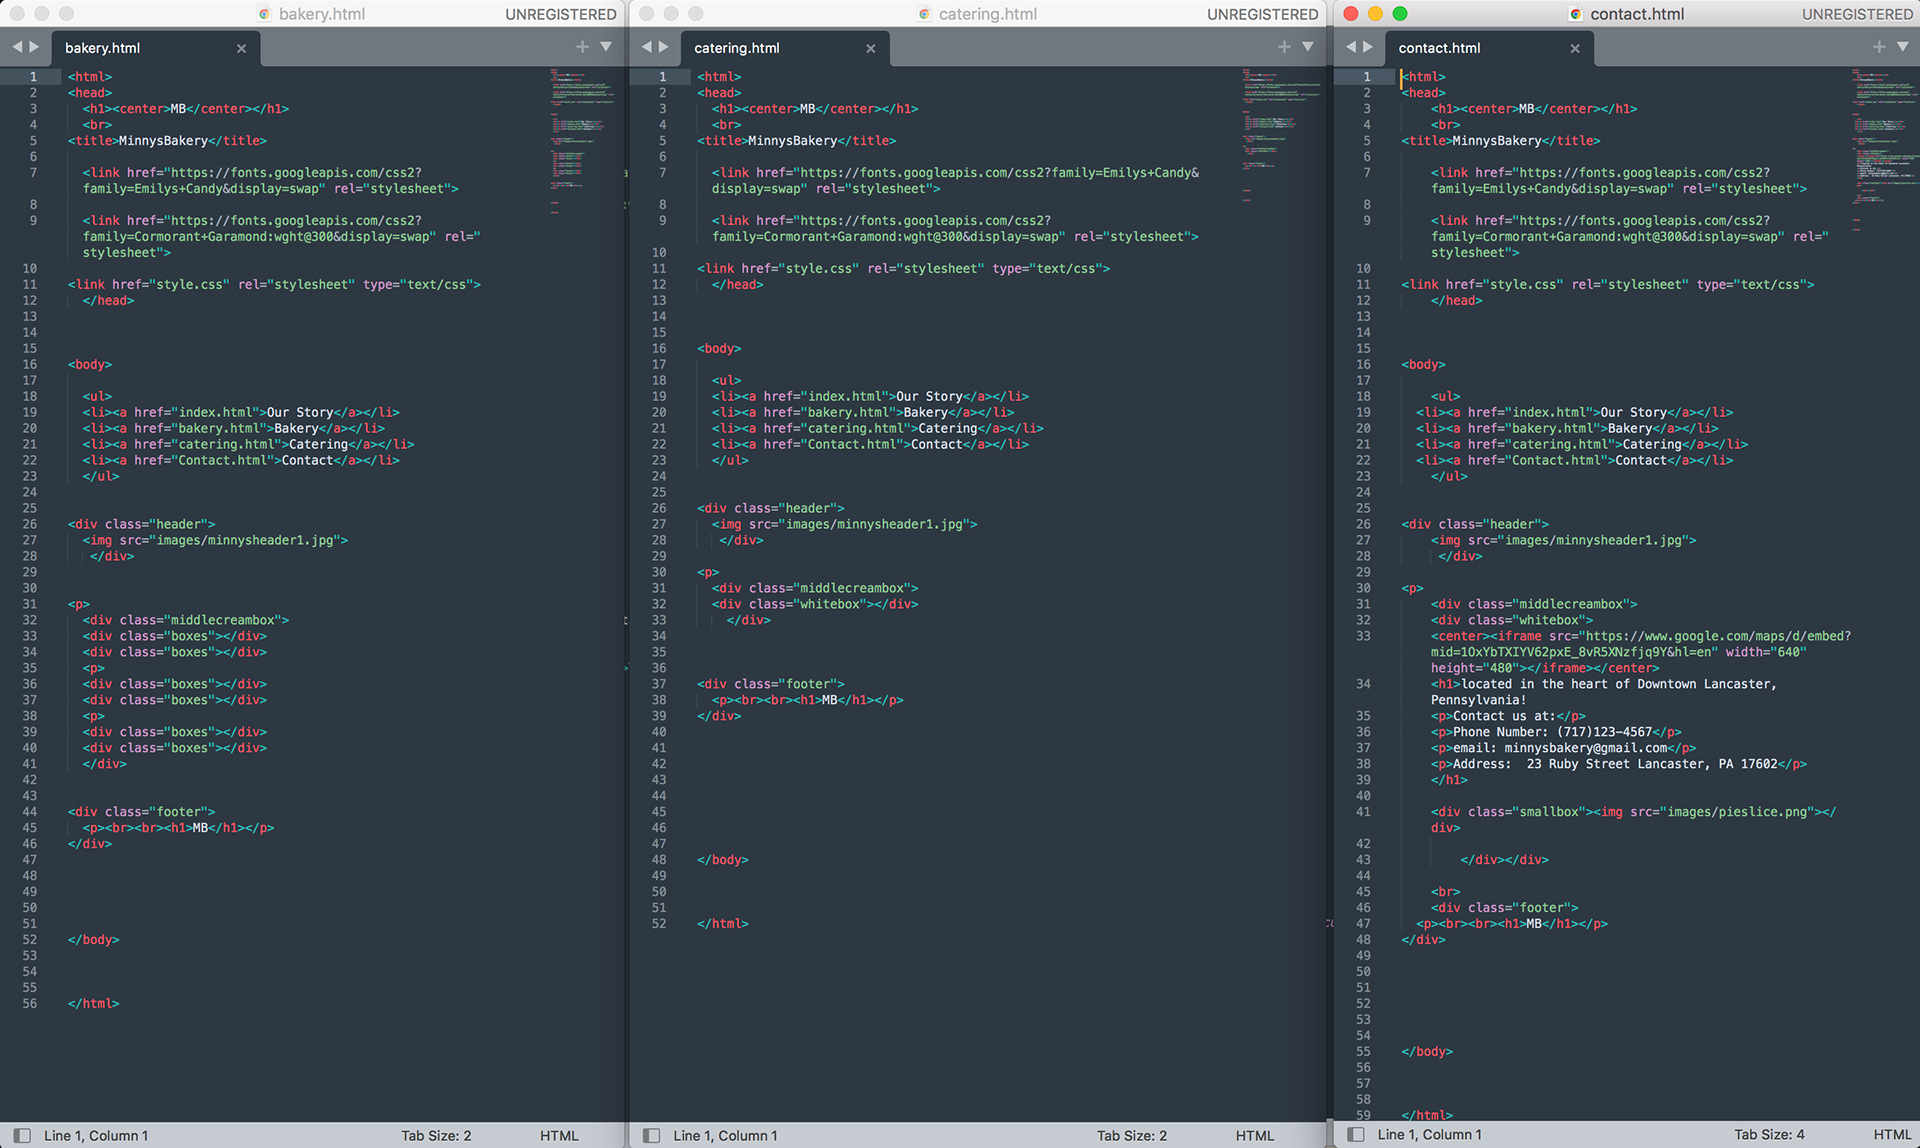
Task: Change HTML syntax in contact.html status bar
Action: click(x=1892, y=1134)
